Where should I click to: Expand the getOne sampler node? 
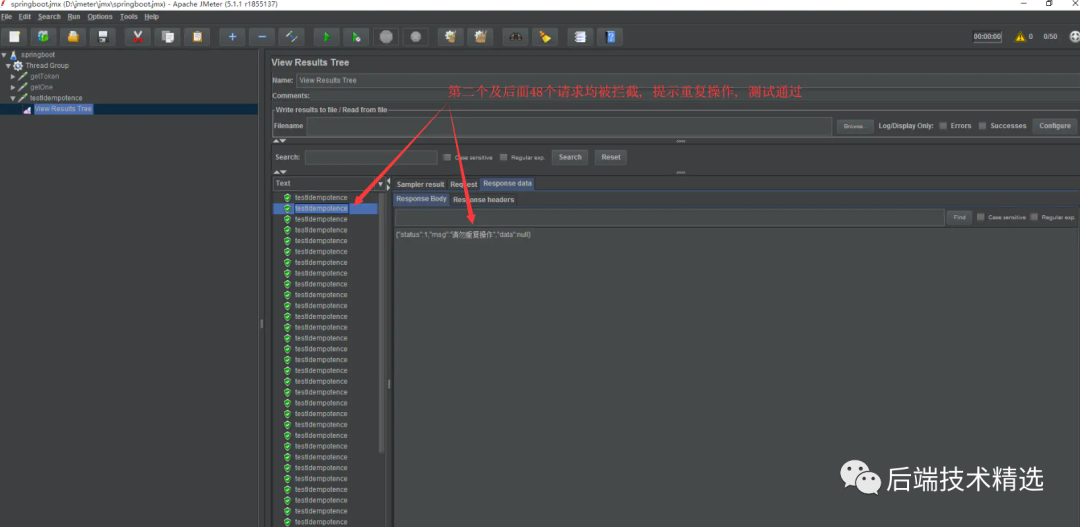coord(13,87)
